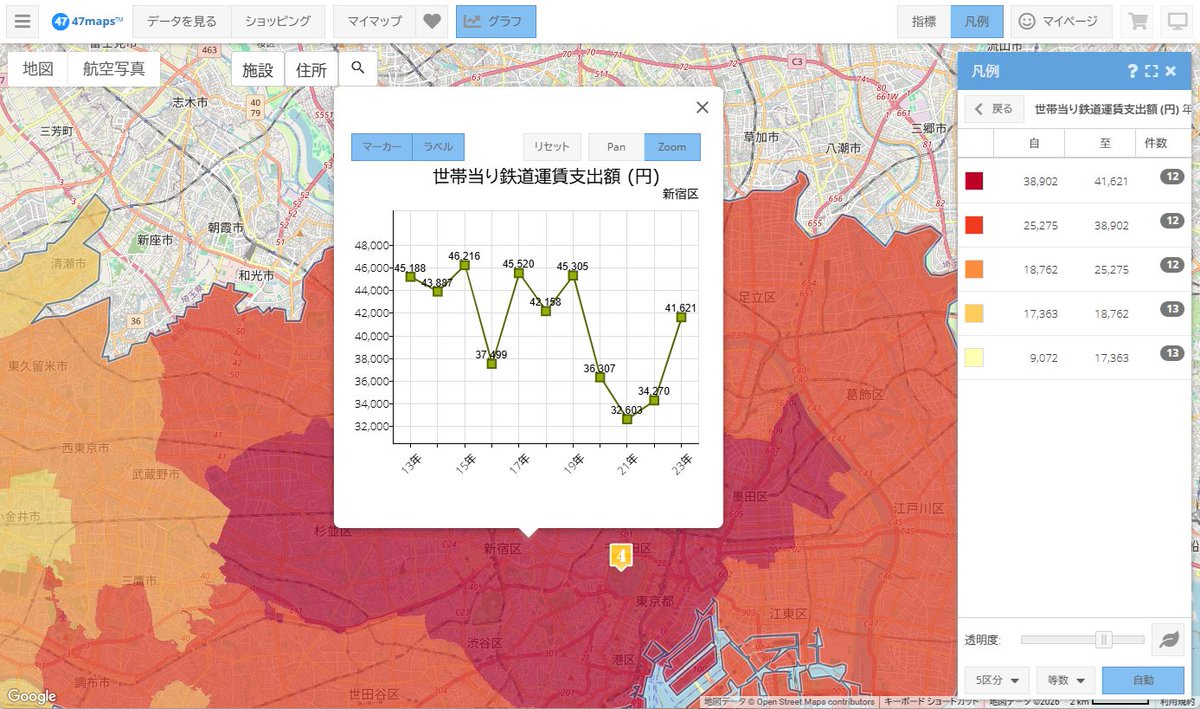Click the リセット chart button
1200x709 pixels.
coord(552,147)
